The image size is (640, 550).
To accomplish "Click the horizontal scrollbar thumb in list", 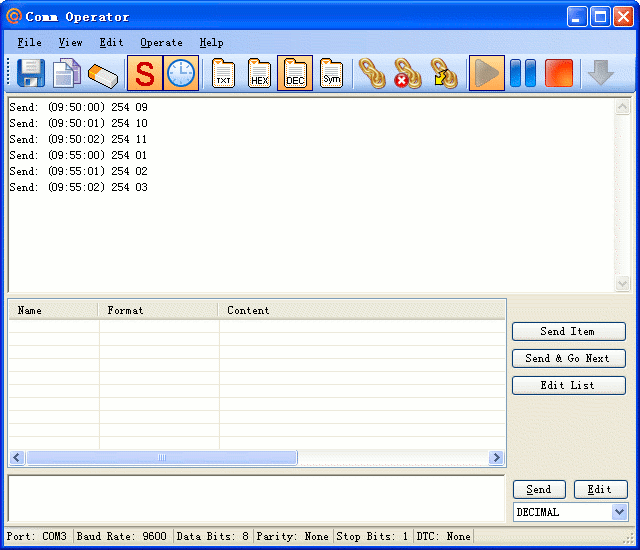I will coord(162,457).
